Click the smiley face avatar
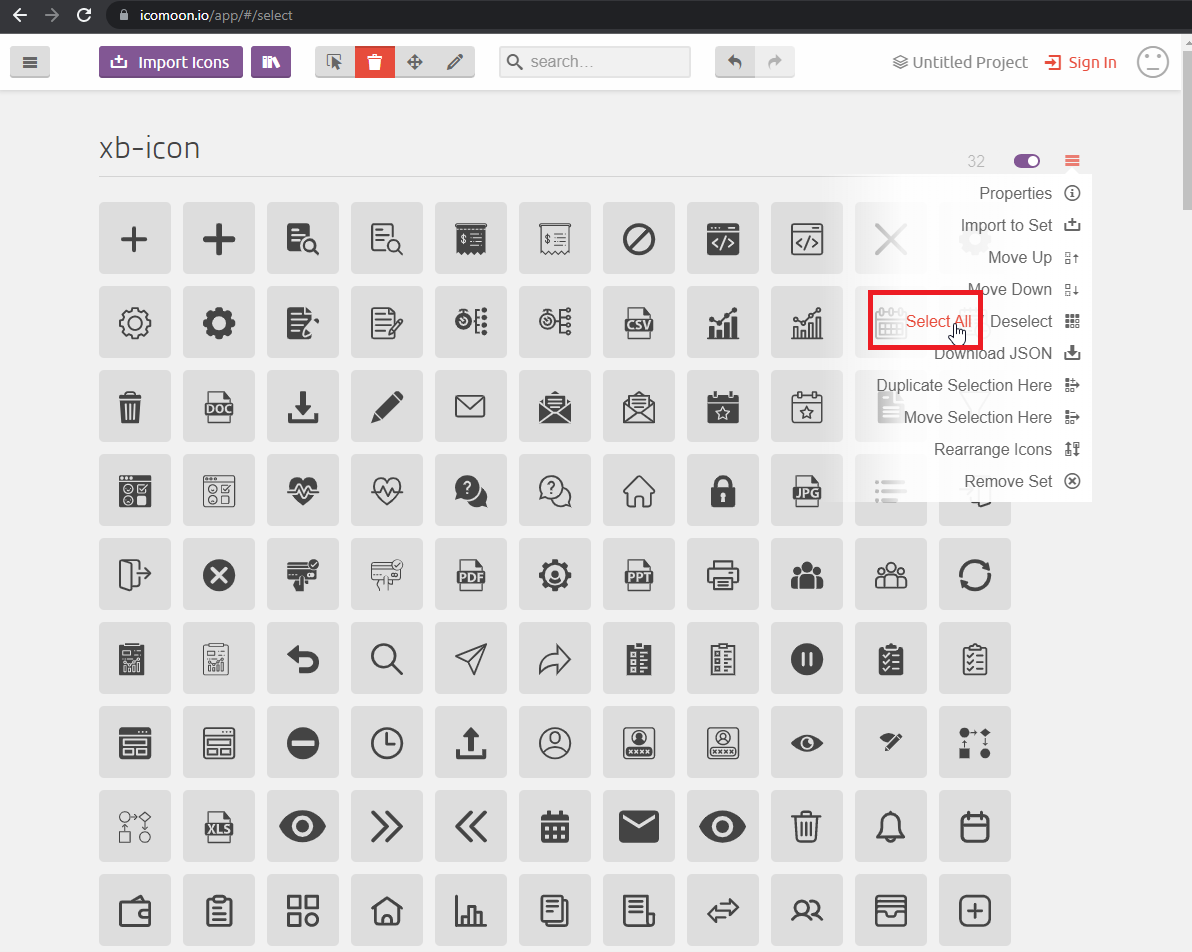The image size is (1192, 952). pos(1152,62)
